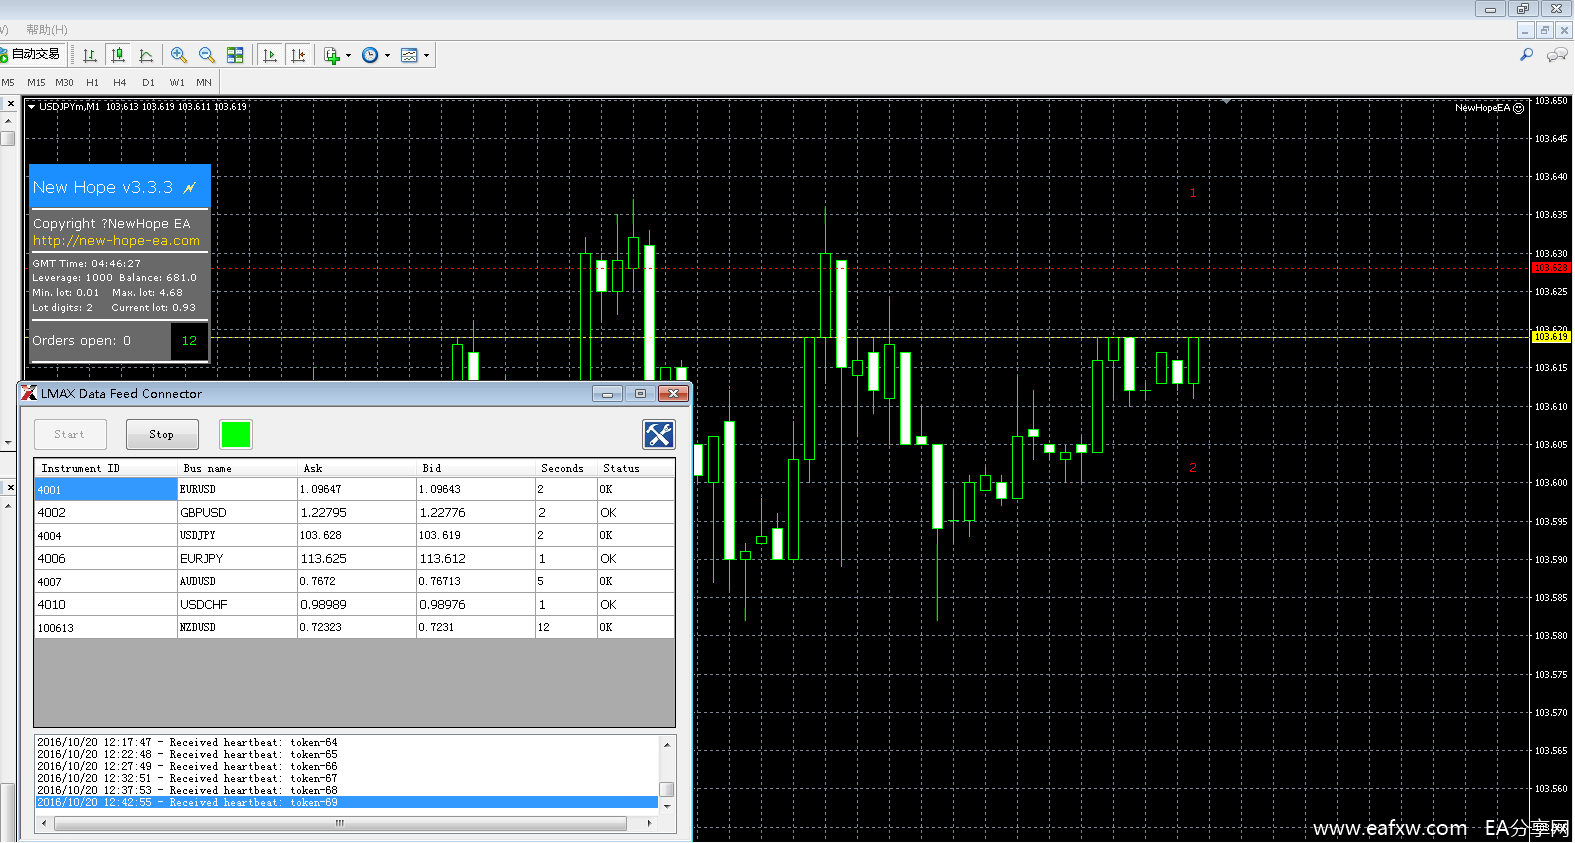Switch chart to bar chart mode
The image size is (1575, 843).
coord(90,56)
